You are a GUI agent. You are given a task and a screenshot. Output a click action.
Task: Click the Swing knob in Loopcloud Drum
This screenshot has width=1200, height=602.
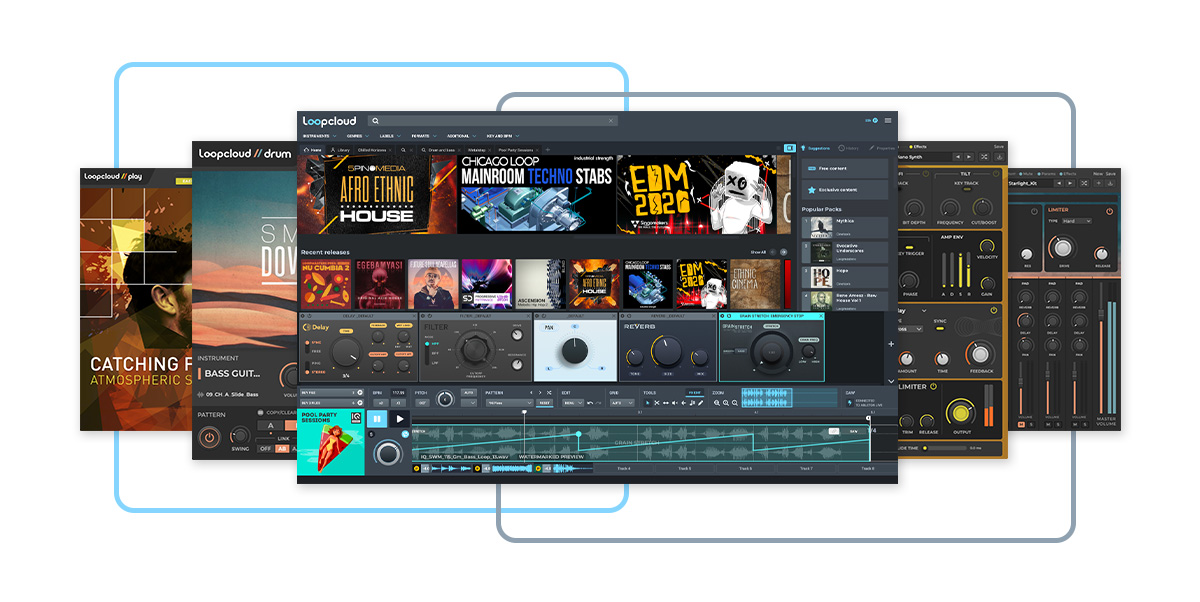tap(240, 435)
